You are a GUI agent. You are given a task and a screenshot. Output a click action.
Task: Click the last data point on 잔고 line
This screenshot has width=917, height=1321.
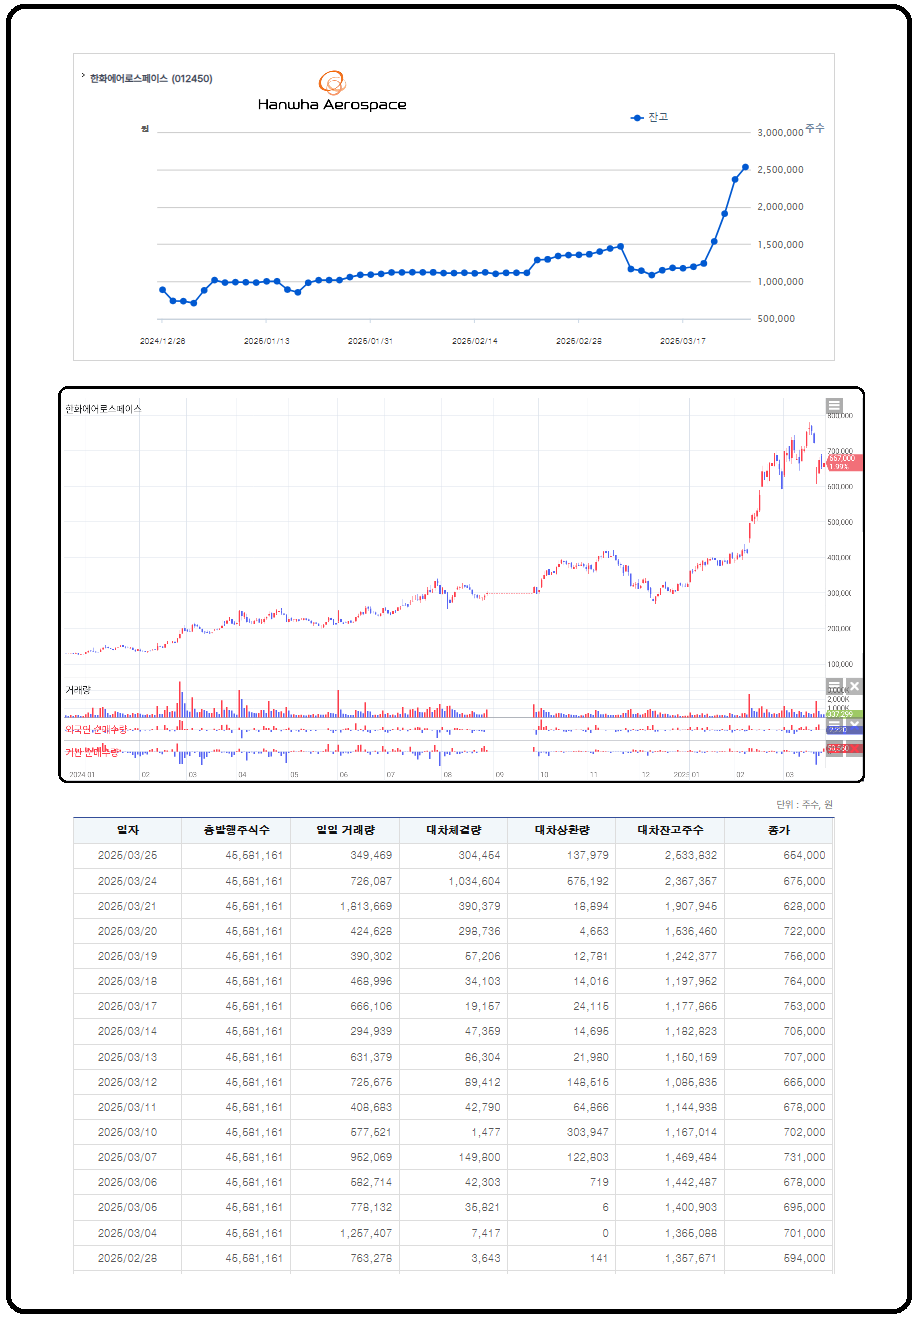click(745, 167)
